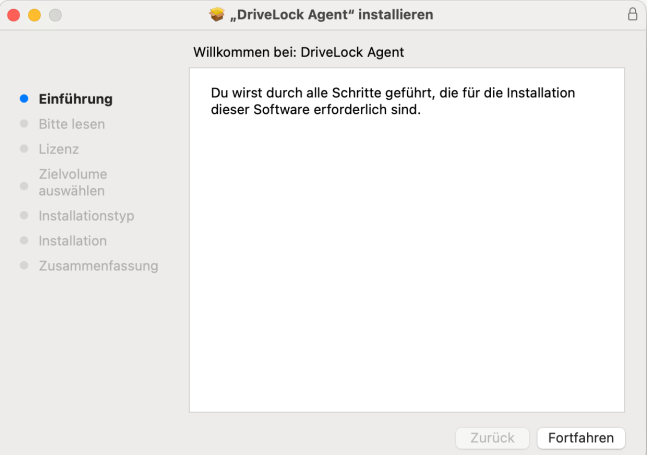Continue with the Fortfahren button
The width and height of the screenshot is (647, 455).
tap(581, 438)
